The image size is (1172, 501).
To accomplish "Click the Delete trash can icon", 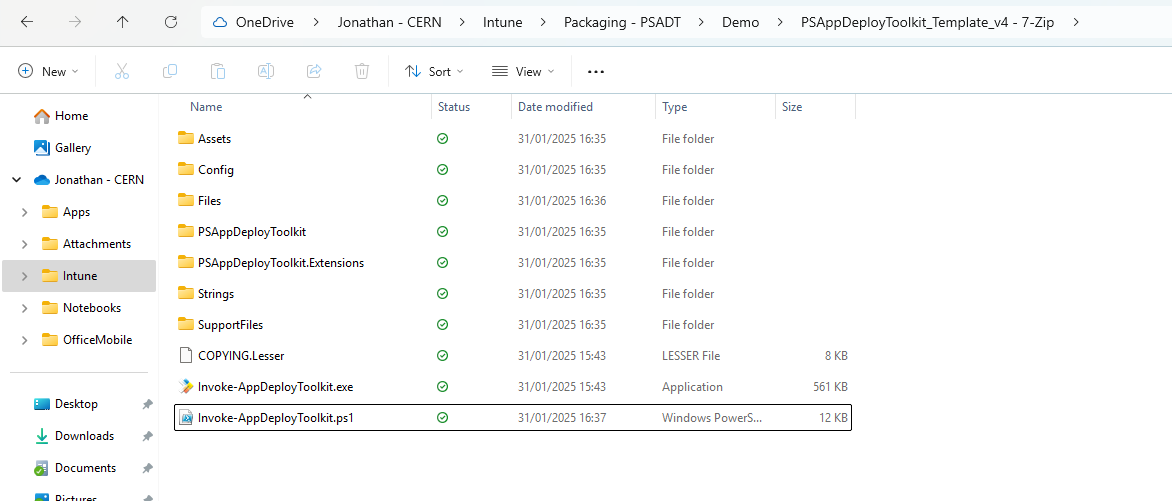I will [362, 71].
